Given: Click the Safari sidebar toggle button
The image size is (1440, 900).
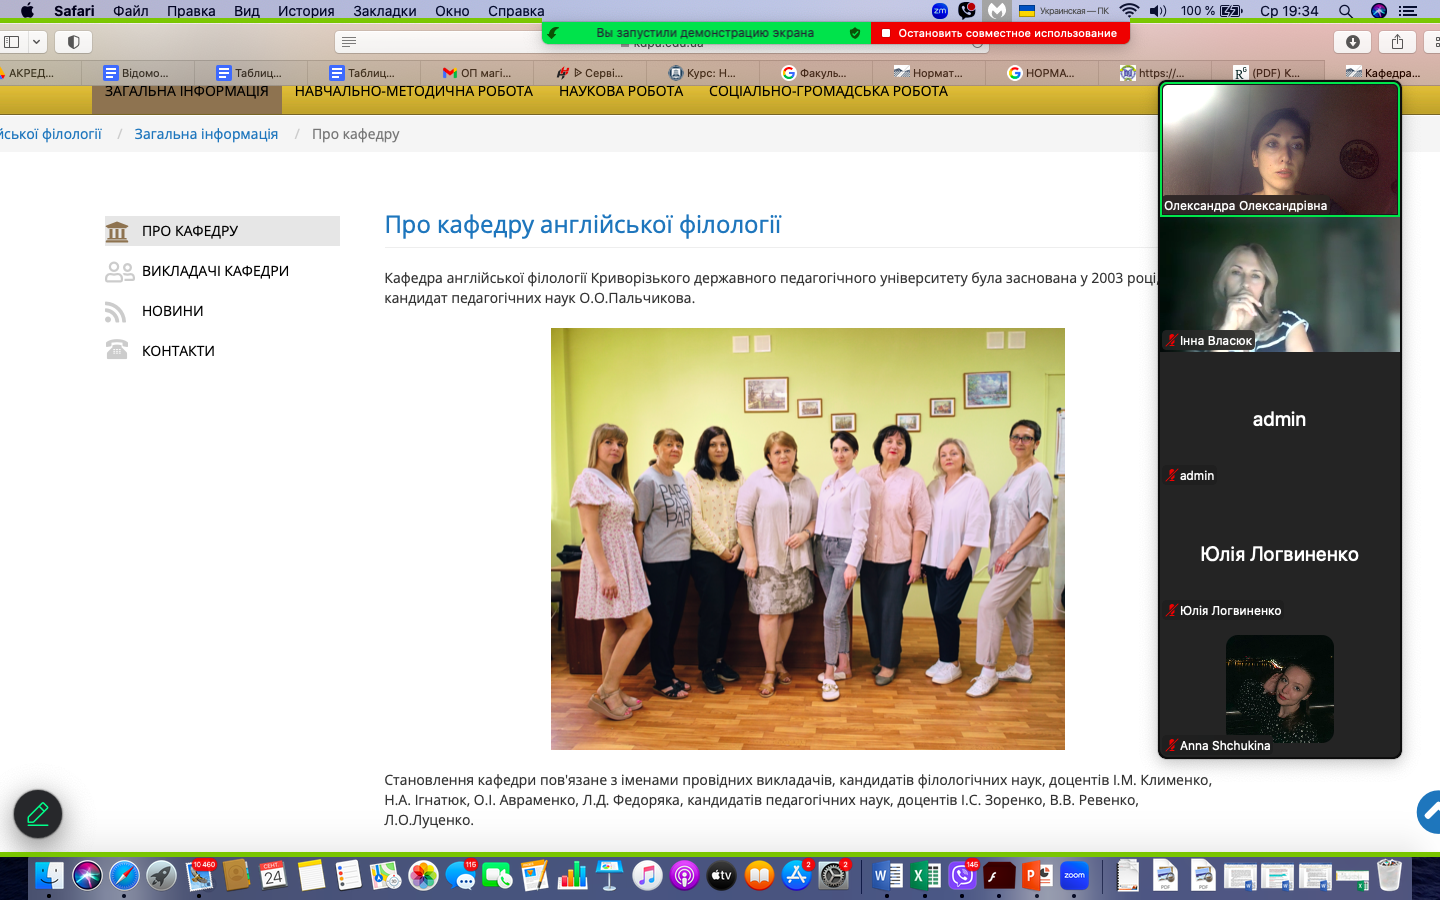Looking at the screenshot, I should (x=12, y=42).
